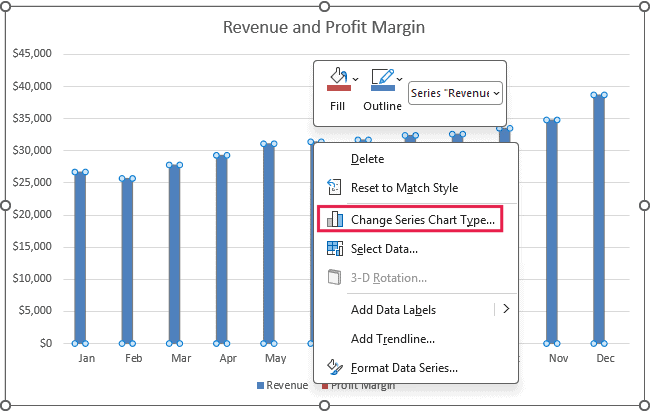Click the top-center chart resize handle
Screen dimensions: 652x412
(324, 6)
